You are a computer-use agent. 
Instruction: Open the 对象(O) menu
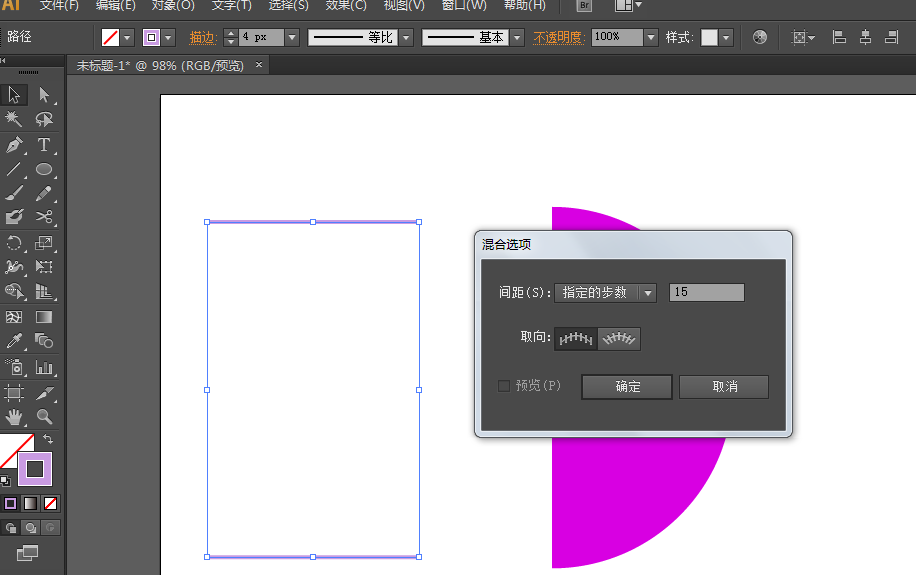[x=173, y=5]
